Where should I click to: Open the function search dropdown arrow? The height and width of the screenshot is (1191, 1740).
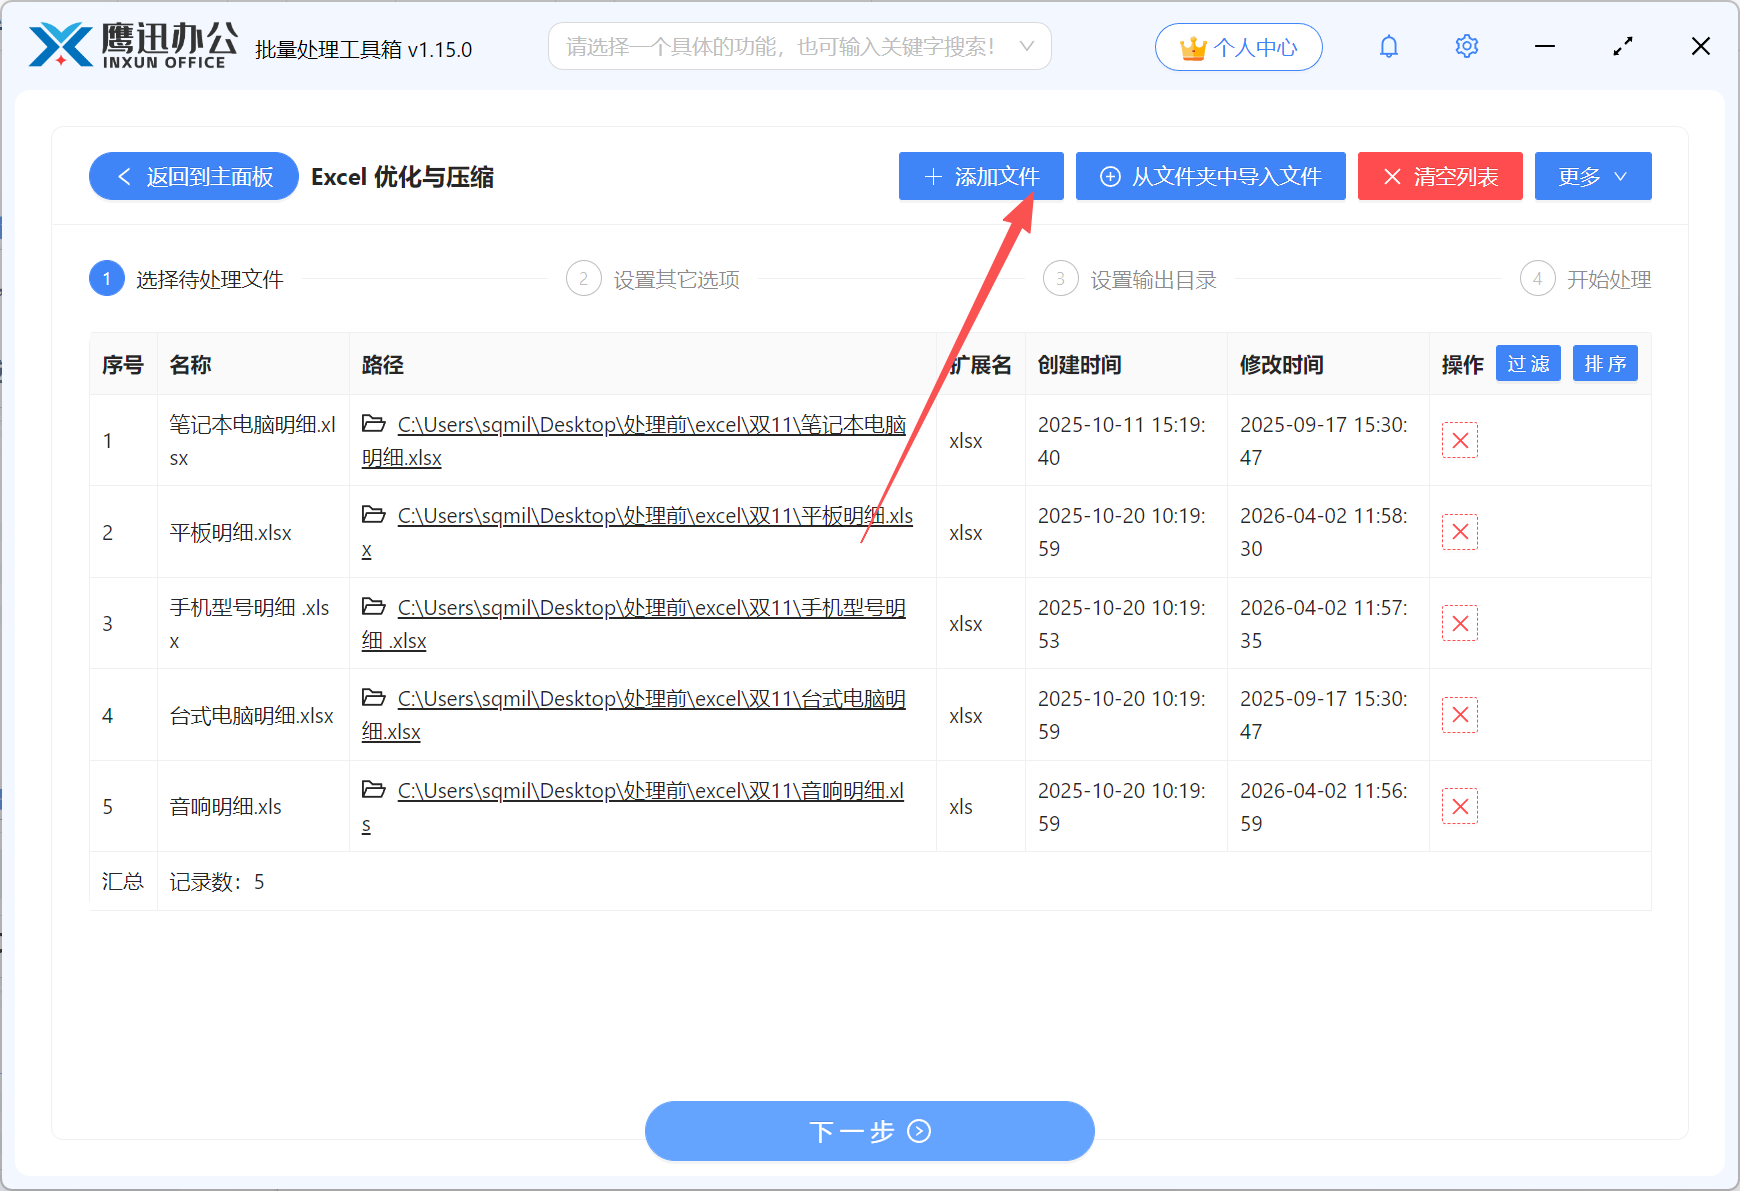[1027, 46]
